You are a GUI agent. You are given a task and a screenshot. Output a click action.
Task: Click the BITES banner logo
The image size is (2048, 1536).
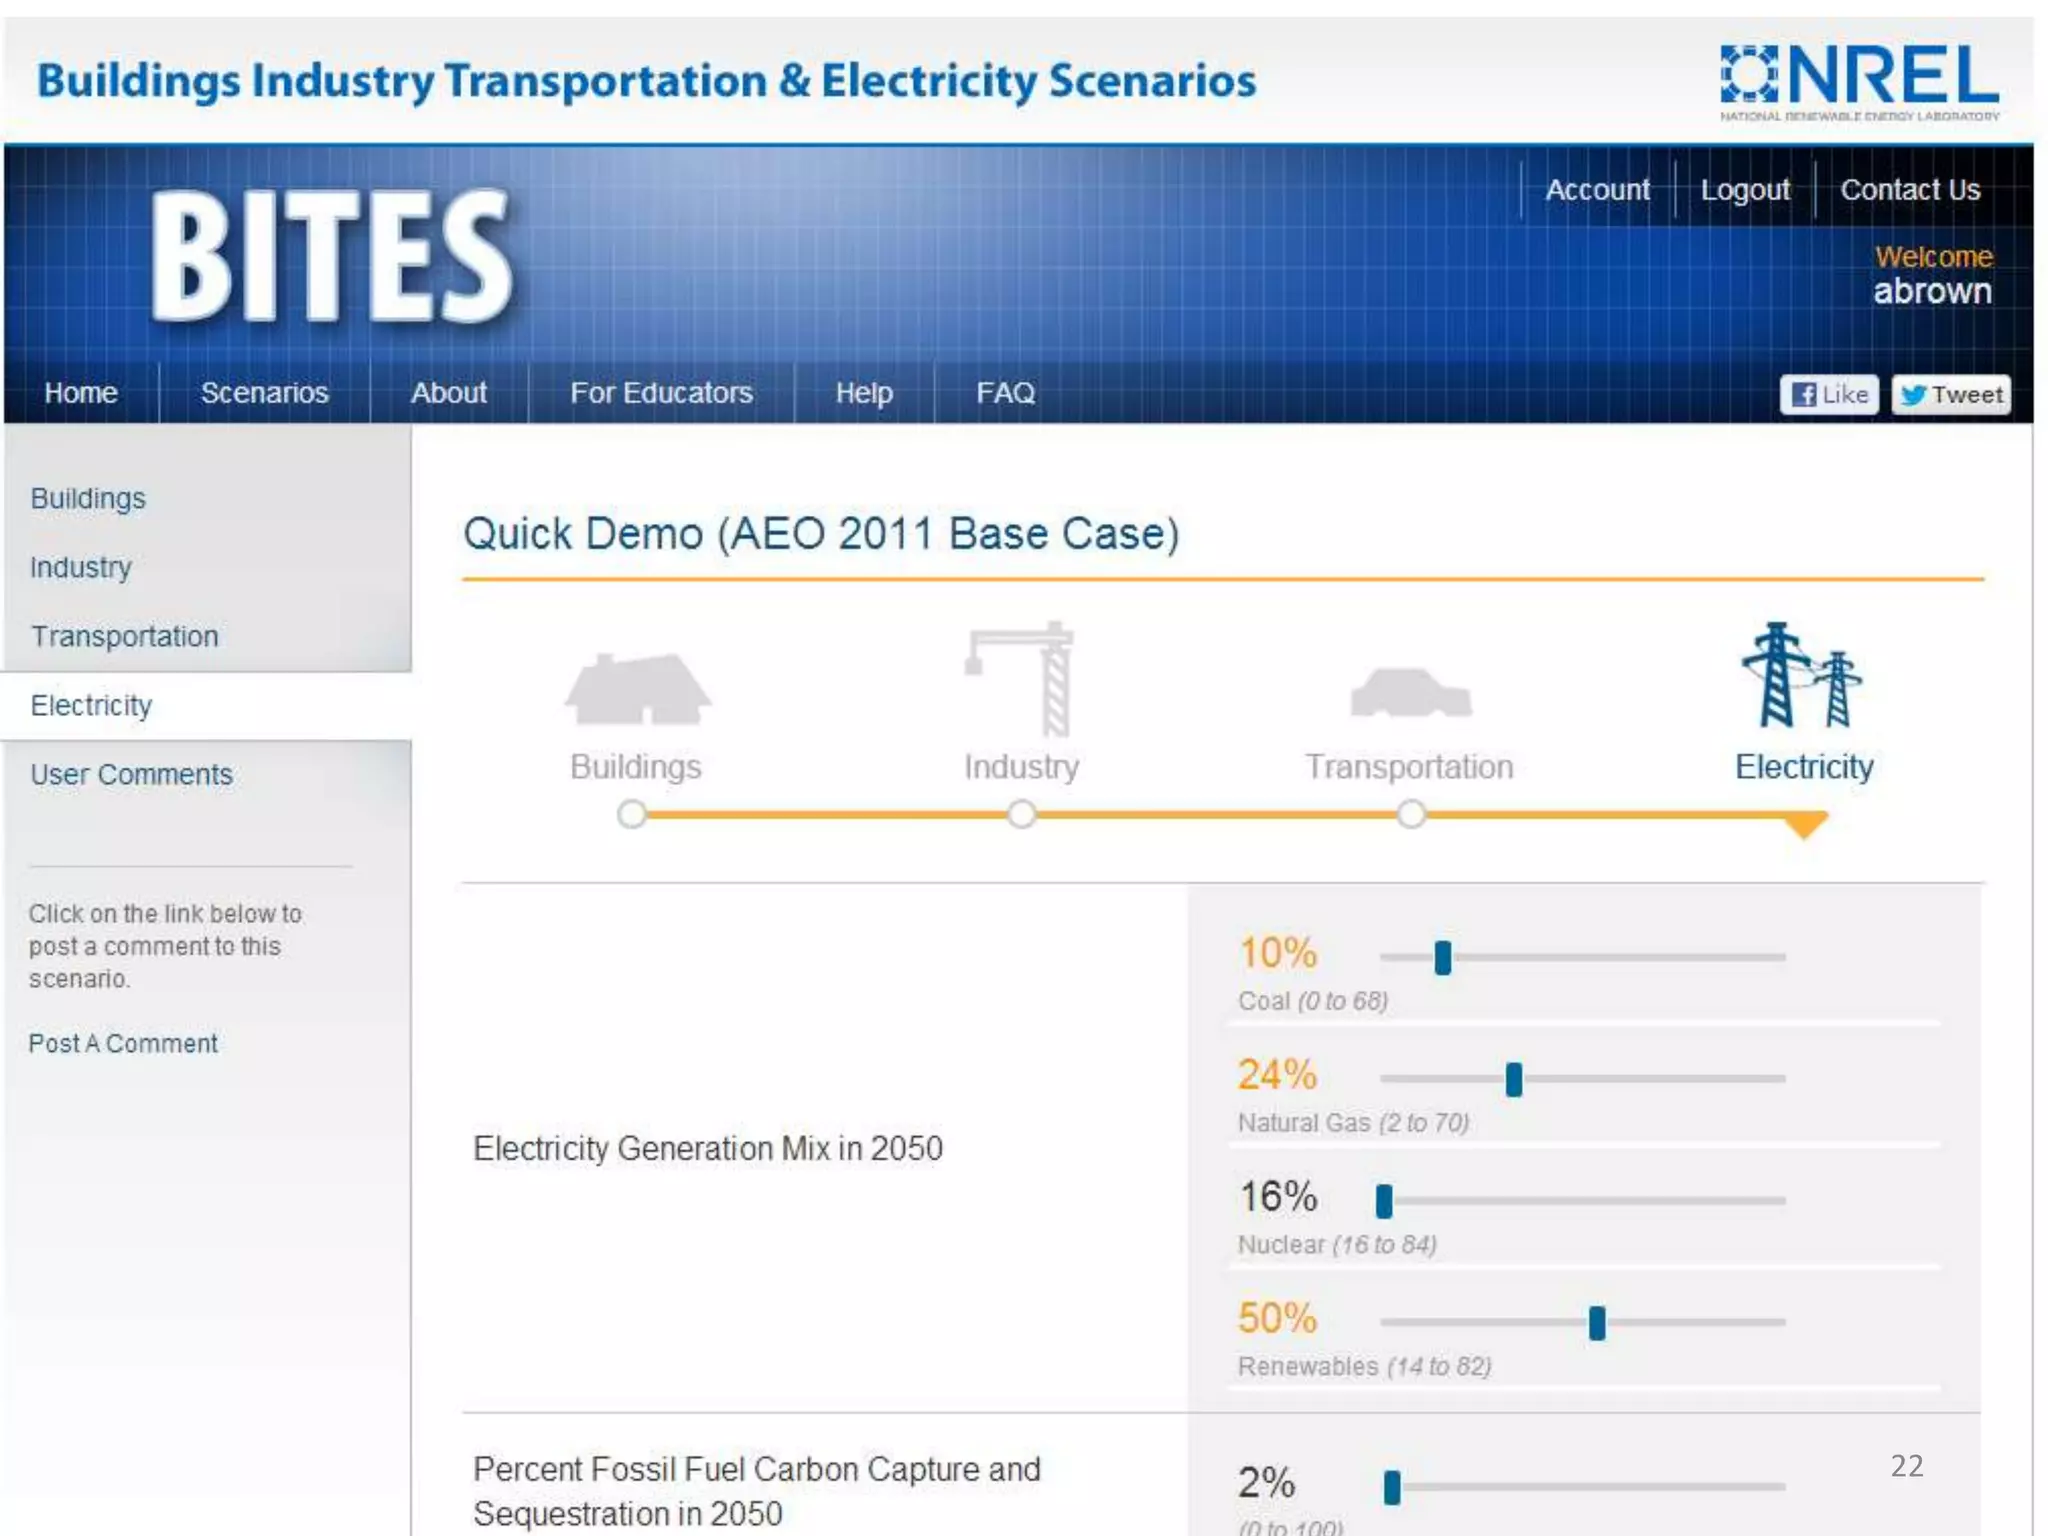click(x=331, y=257)
